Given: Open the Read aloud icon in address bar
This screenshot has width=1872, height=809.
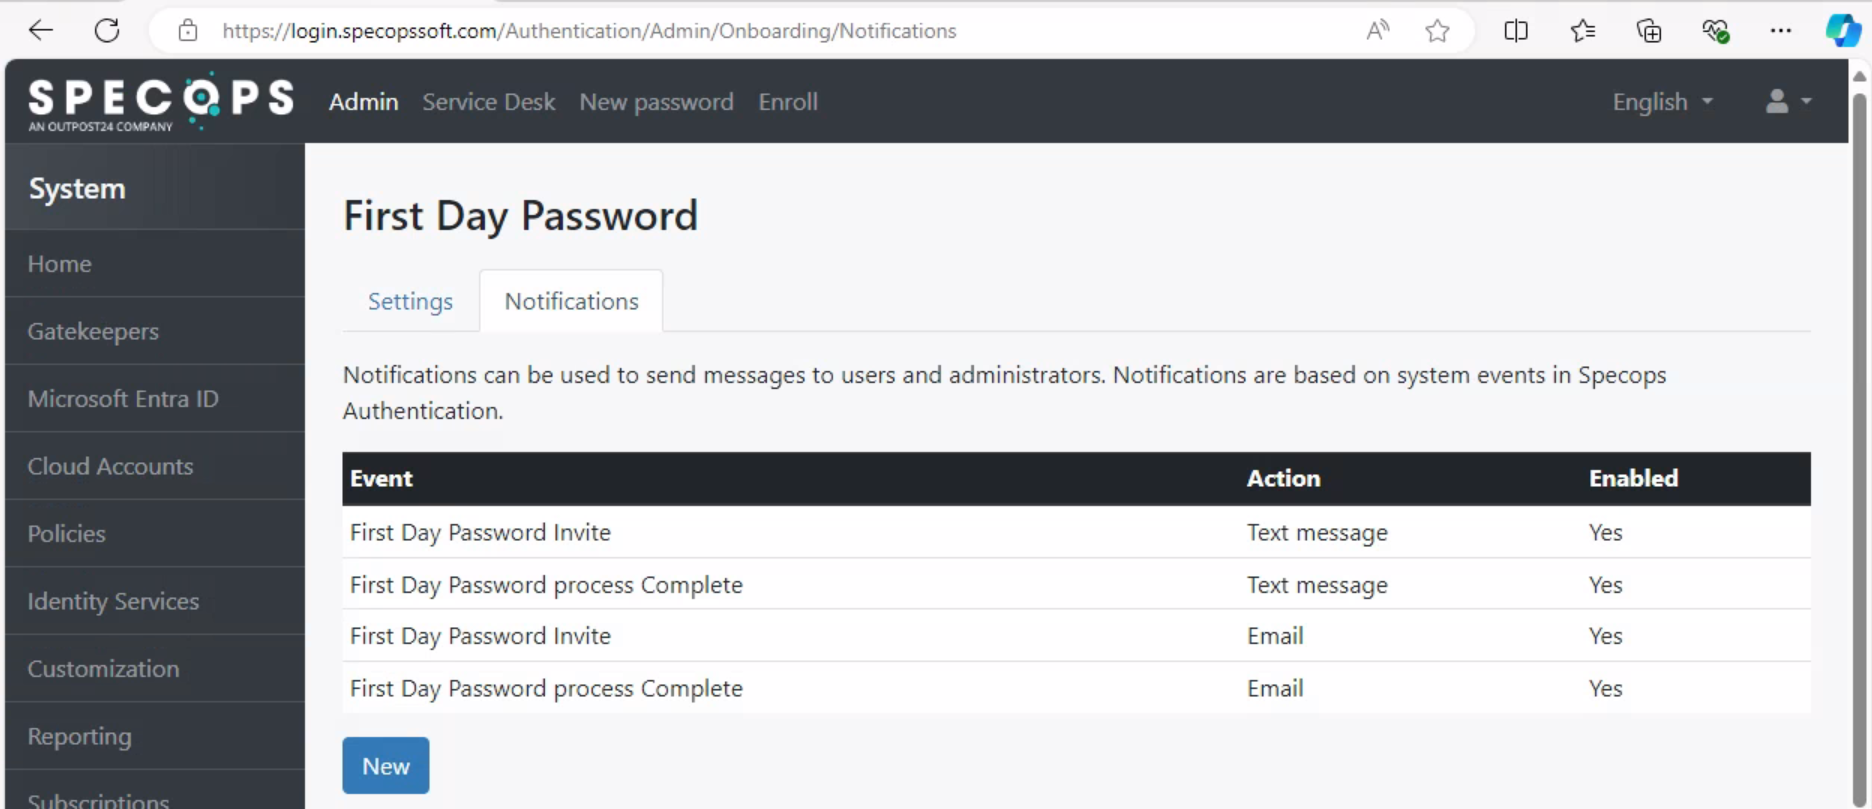Looking at the screenshot, I should tap(1377, 31).
